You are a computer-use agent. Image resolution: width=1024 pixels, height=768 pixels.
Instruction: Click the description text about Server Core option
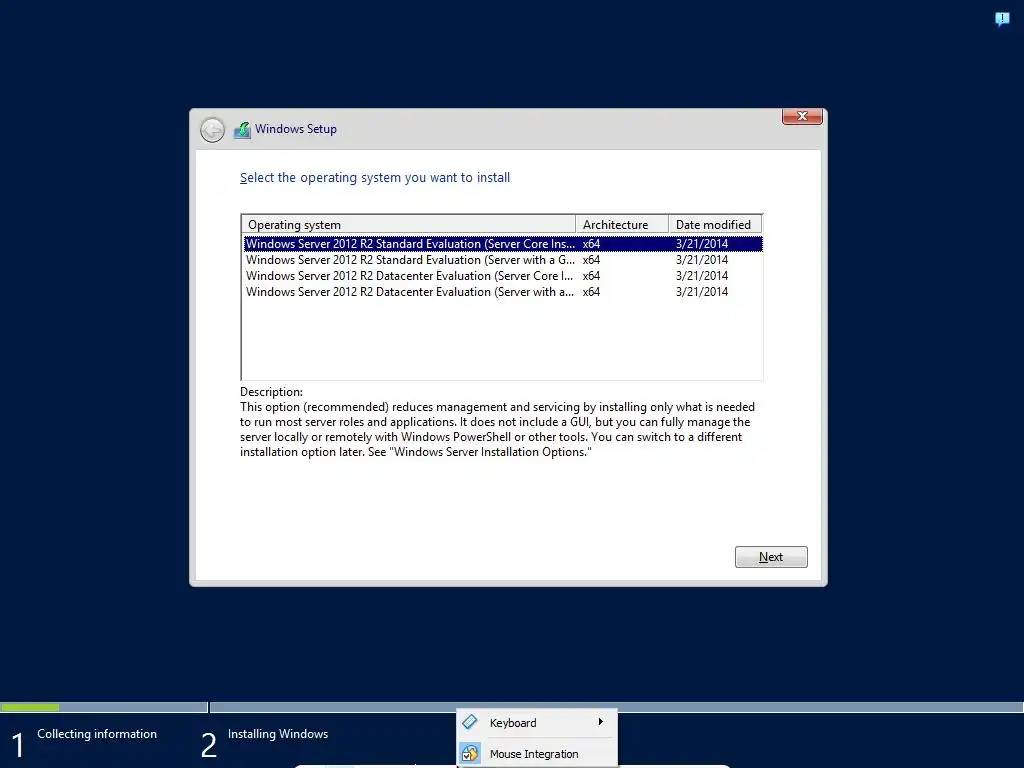click(x=497, y=429)
